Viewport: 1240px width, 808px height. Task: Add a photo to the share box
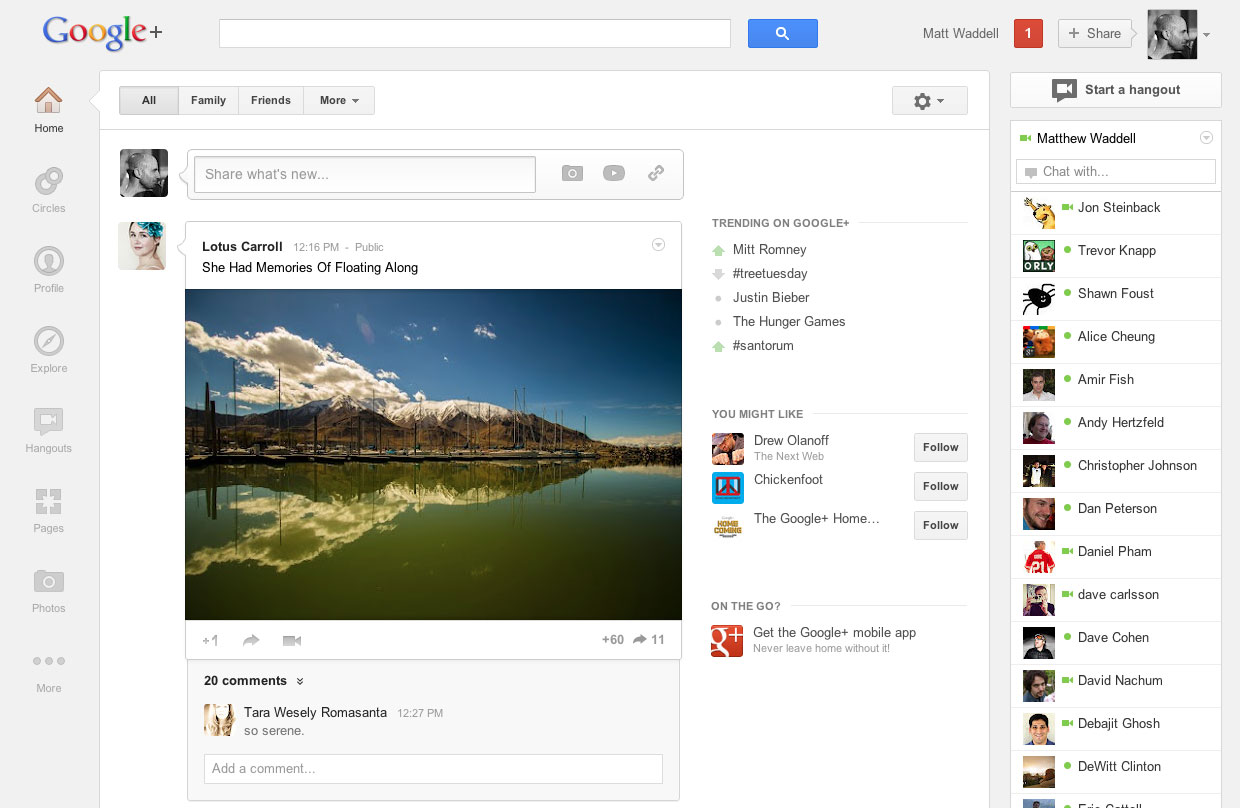point(571,173)
